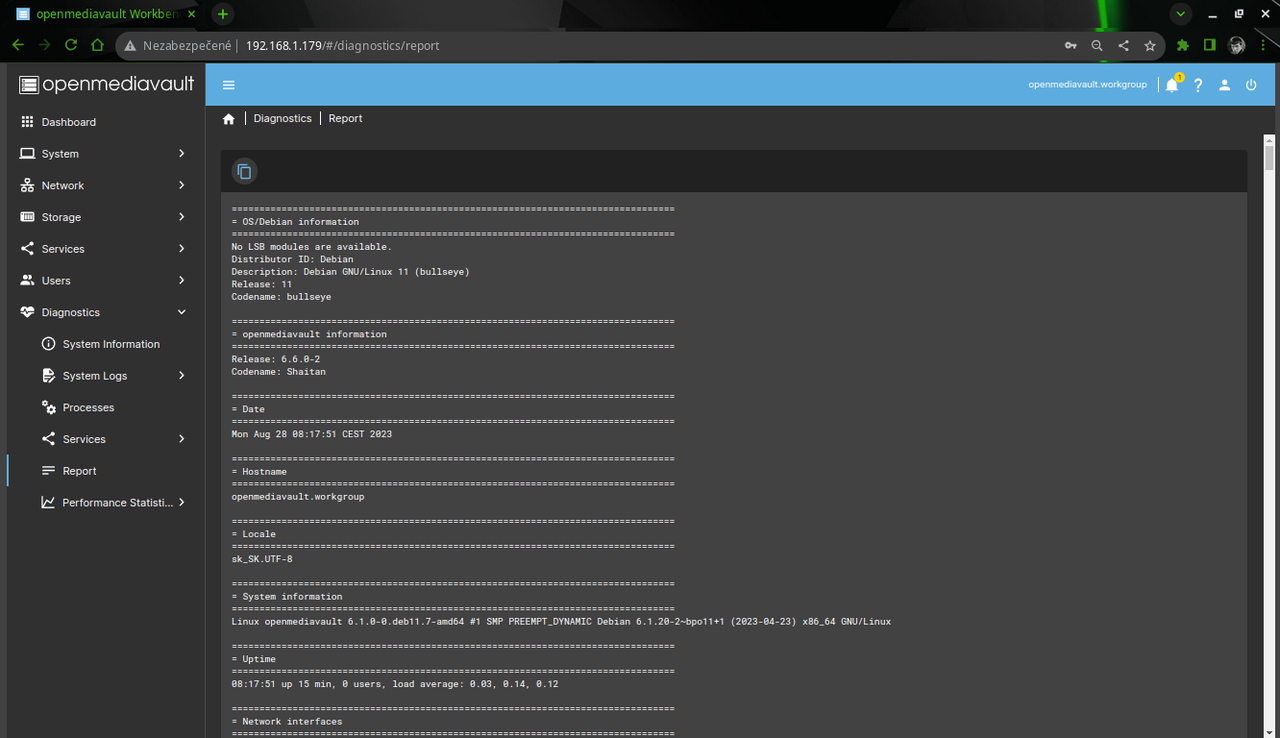Share this page icon in address bar
The width and height of the screenshot is (1280, 738).
point(1123,45)
